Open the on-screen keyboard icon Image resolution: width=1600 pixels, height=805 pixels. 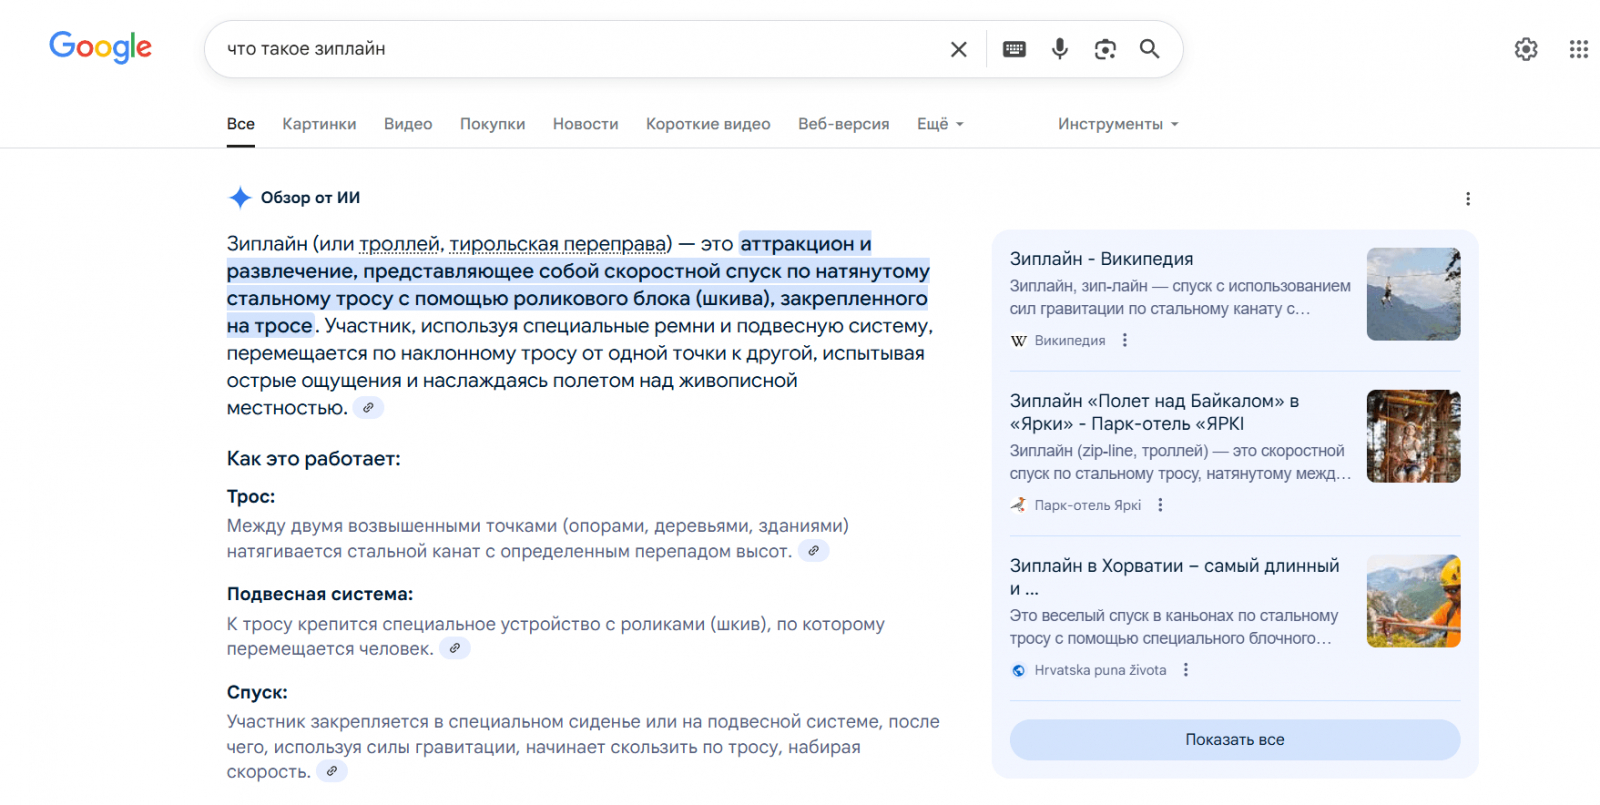coord(1014,49)
